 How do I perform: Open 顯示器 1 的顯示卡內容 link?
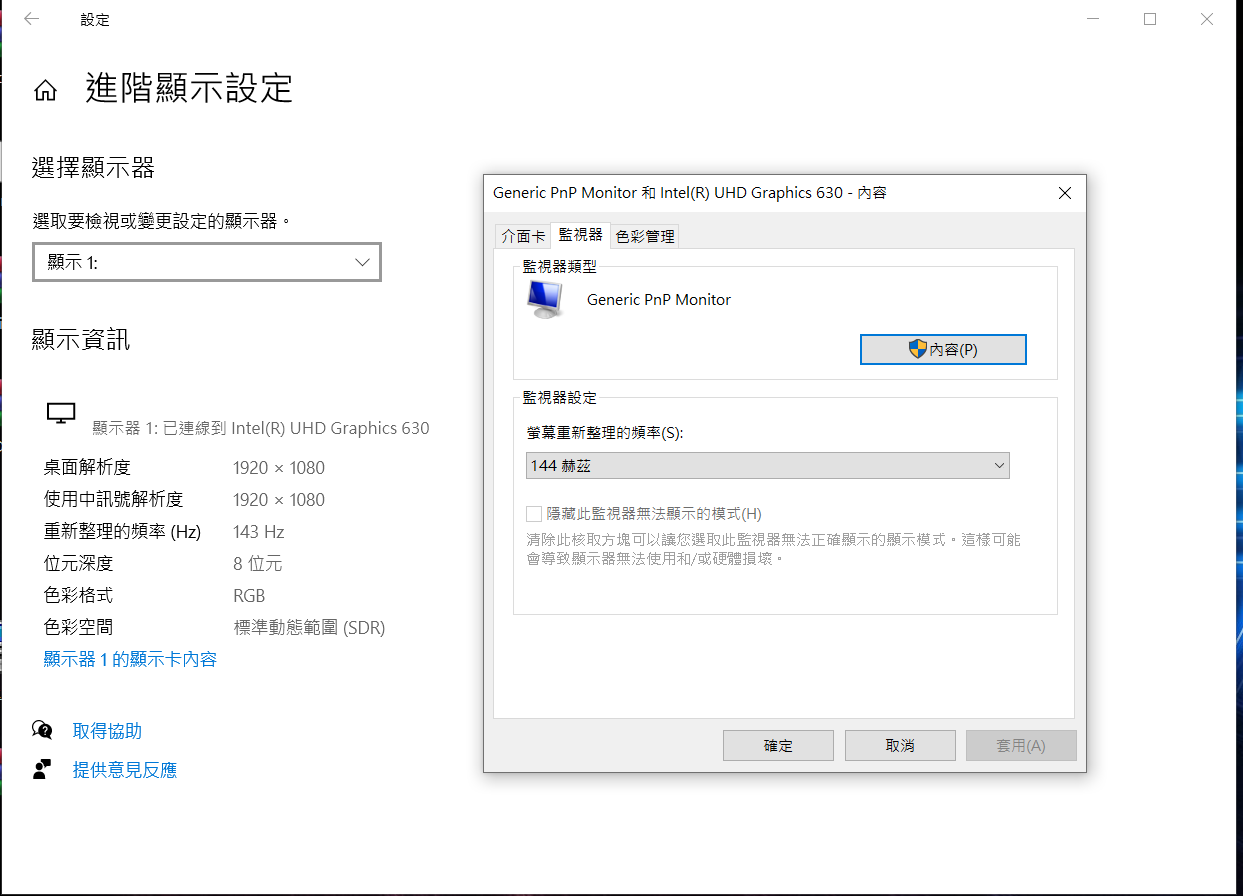point(130,659)
